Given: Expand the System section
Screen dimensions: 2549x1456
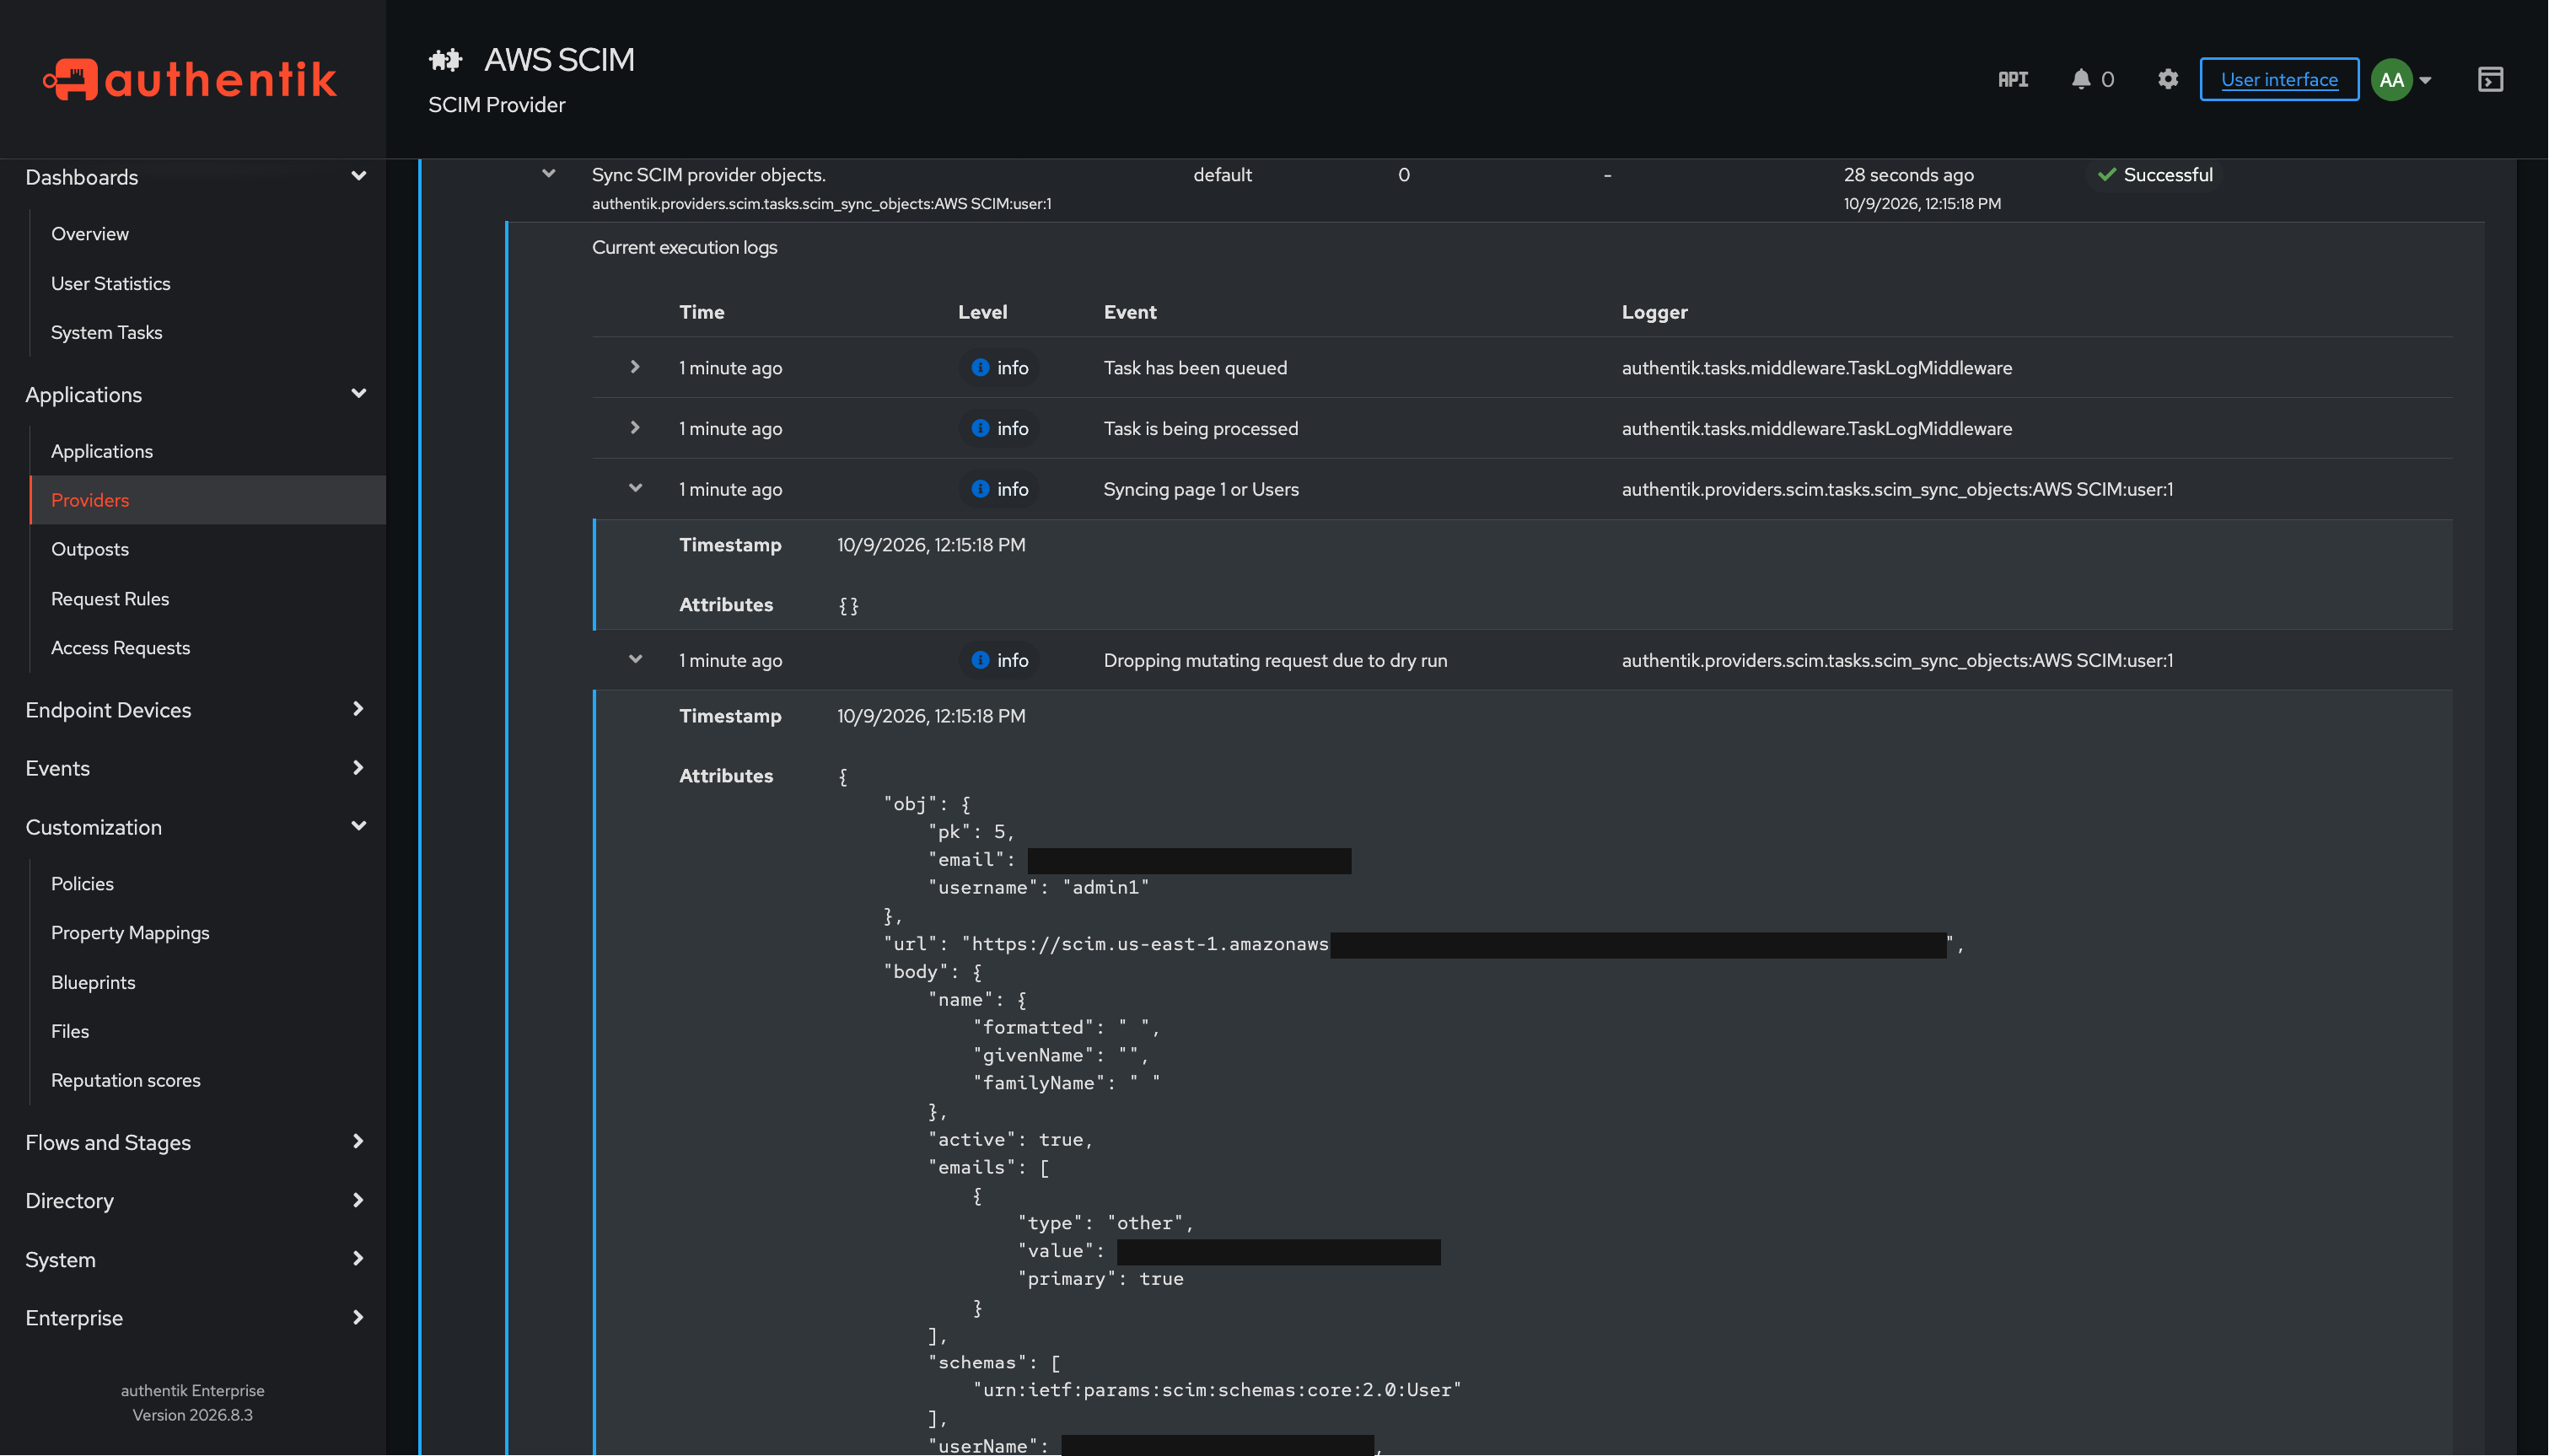Looking at the screenshot, I should click(358, 1259).
